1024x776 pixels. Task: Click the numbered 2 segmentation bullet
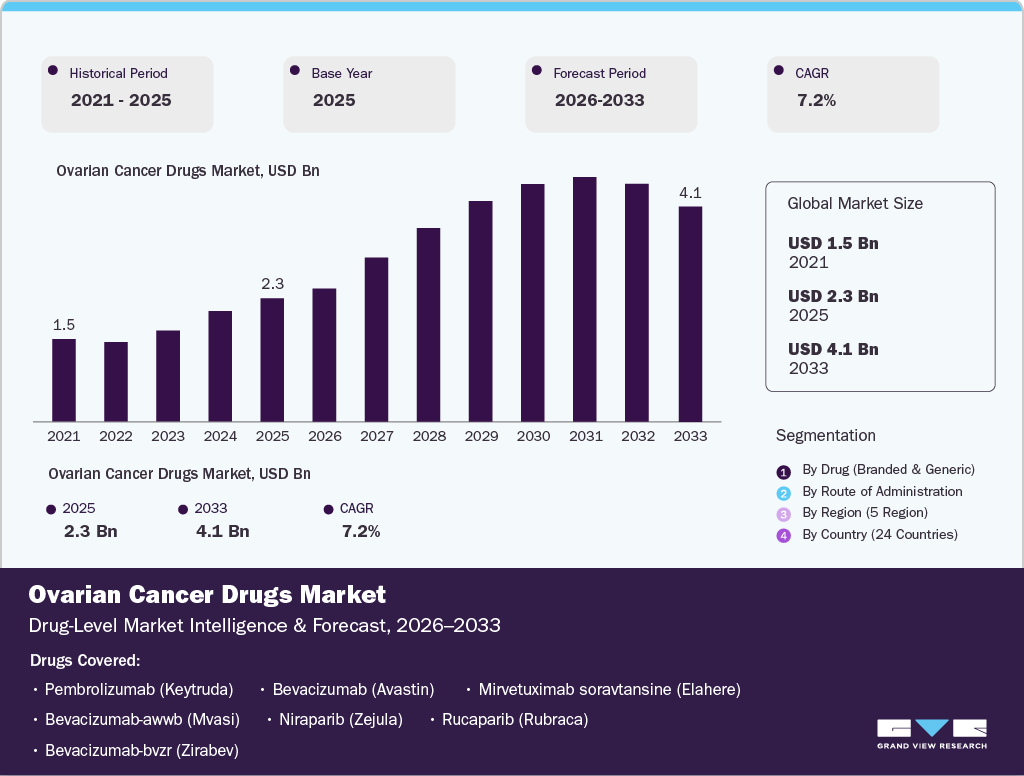[784, 493]
